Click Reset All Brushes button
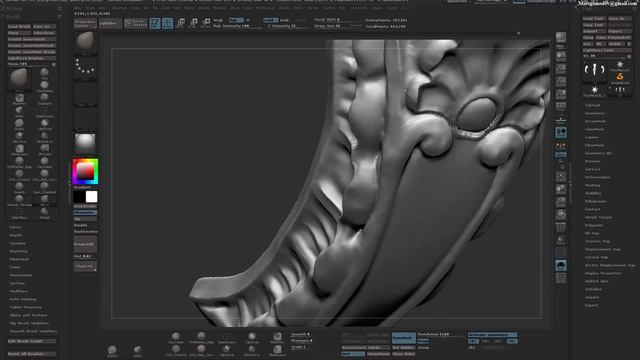 click(x=31, y=354)
